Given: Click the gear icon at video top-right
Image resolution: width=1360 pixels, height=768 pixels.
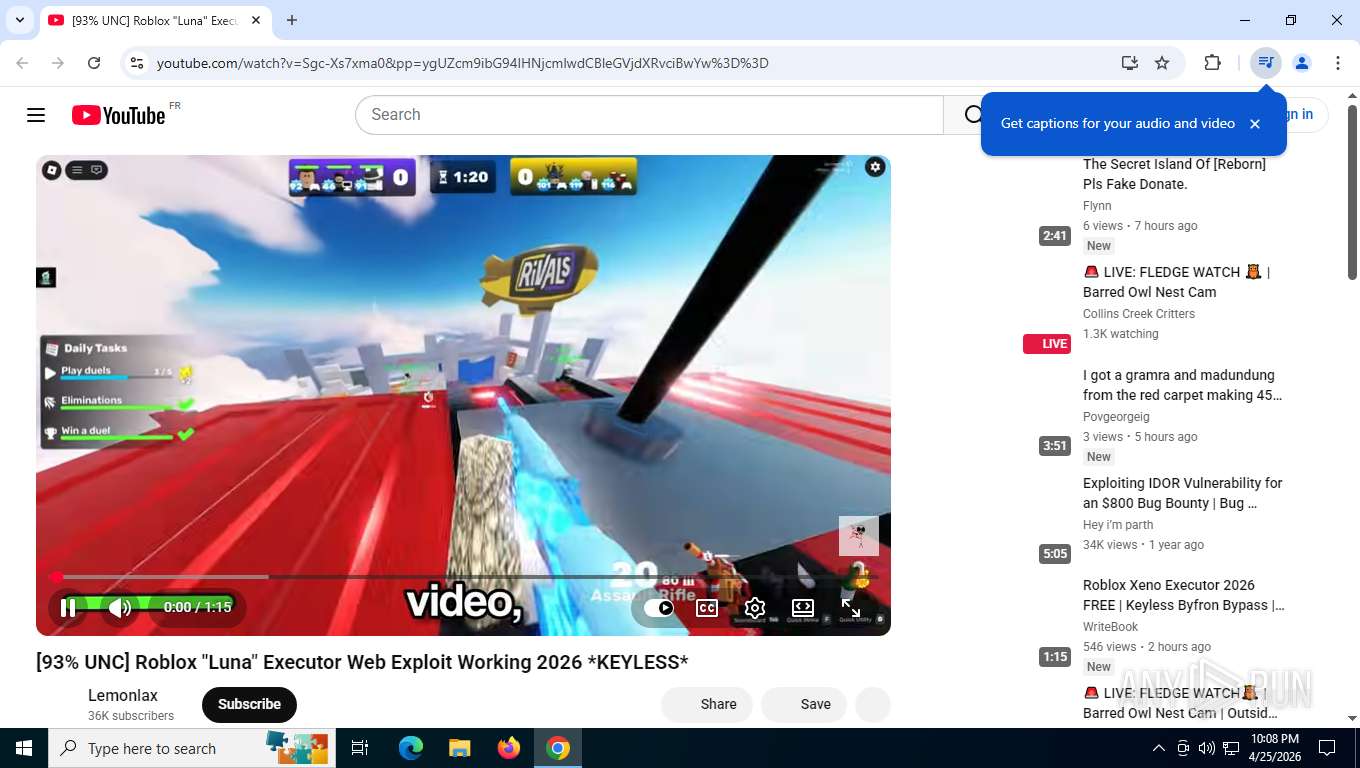Looking at the screenshot, I should coord(875,167).
